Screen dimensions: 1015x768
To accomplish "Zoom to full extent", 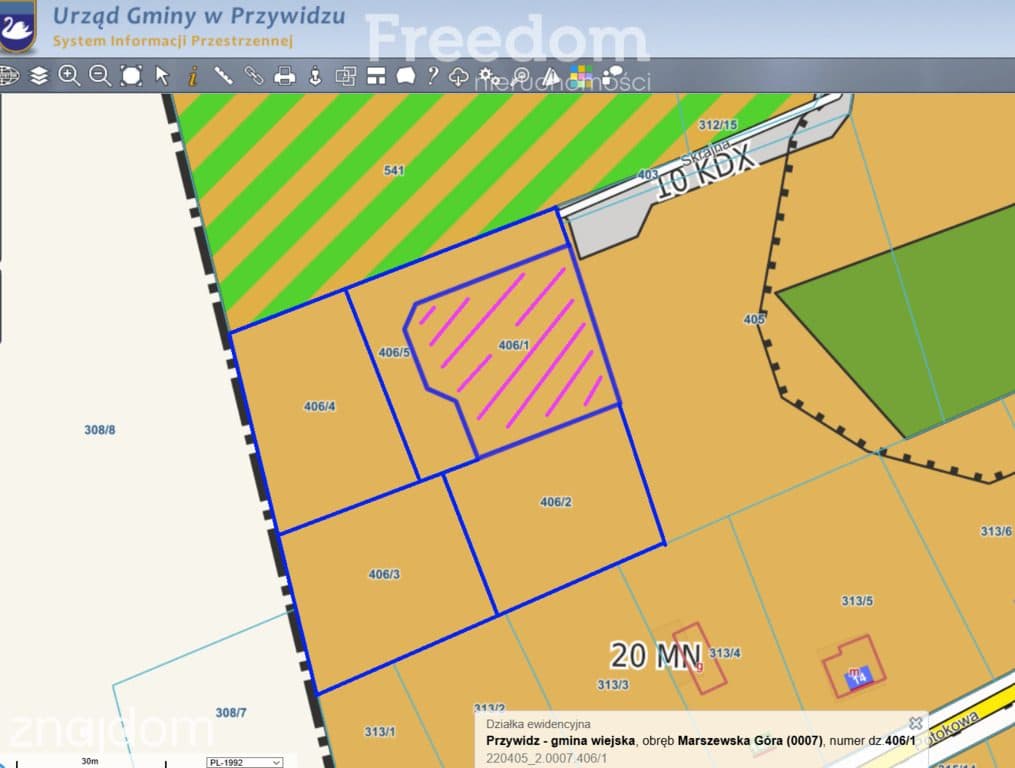I will [x=131, y=76].
